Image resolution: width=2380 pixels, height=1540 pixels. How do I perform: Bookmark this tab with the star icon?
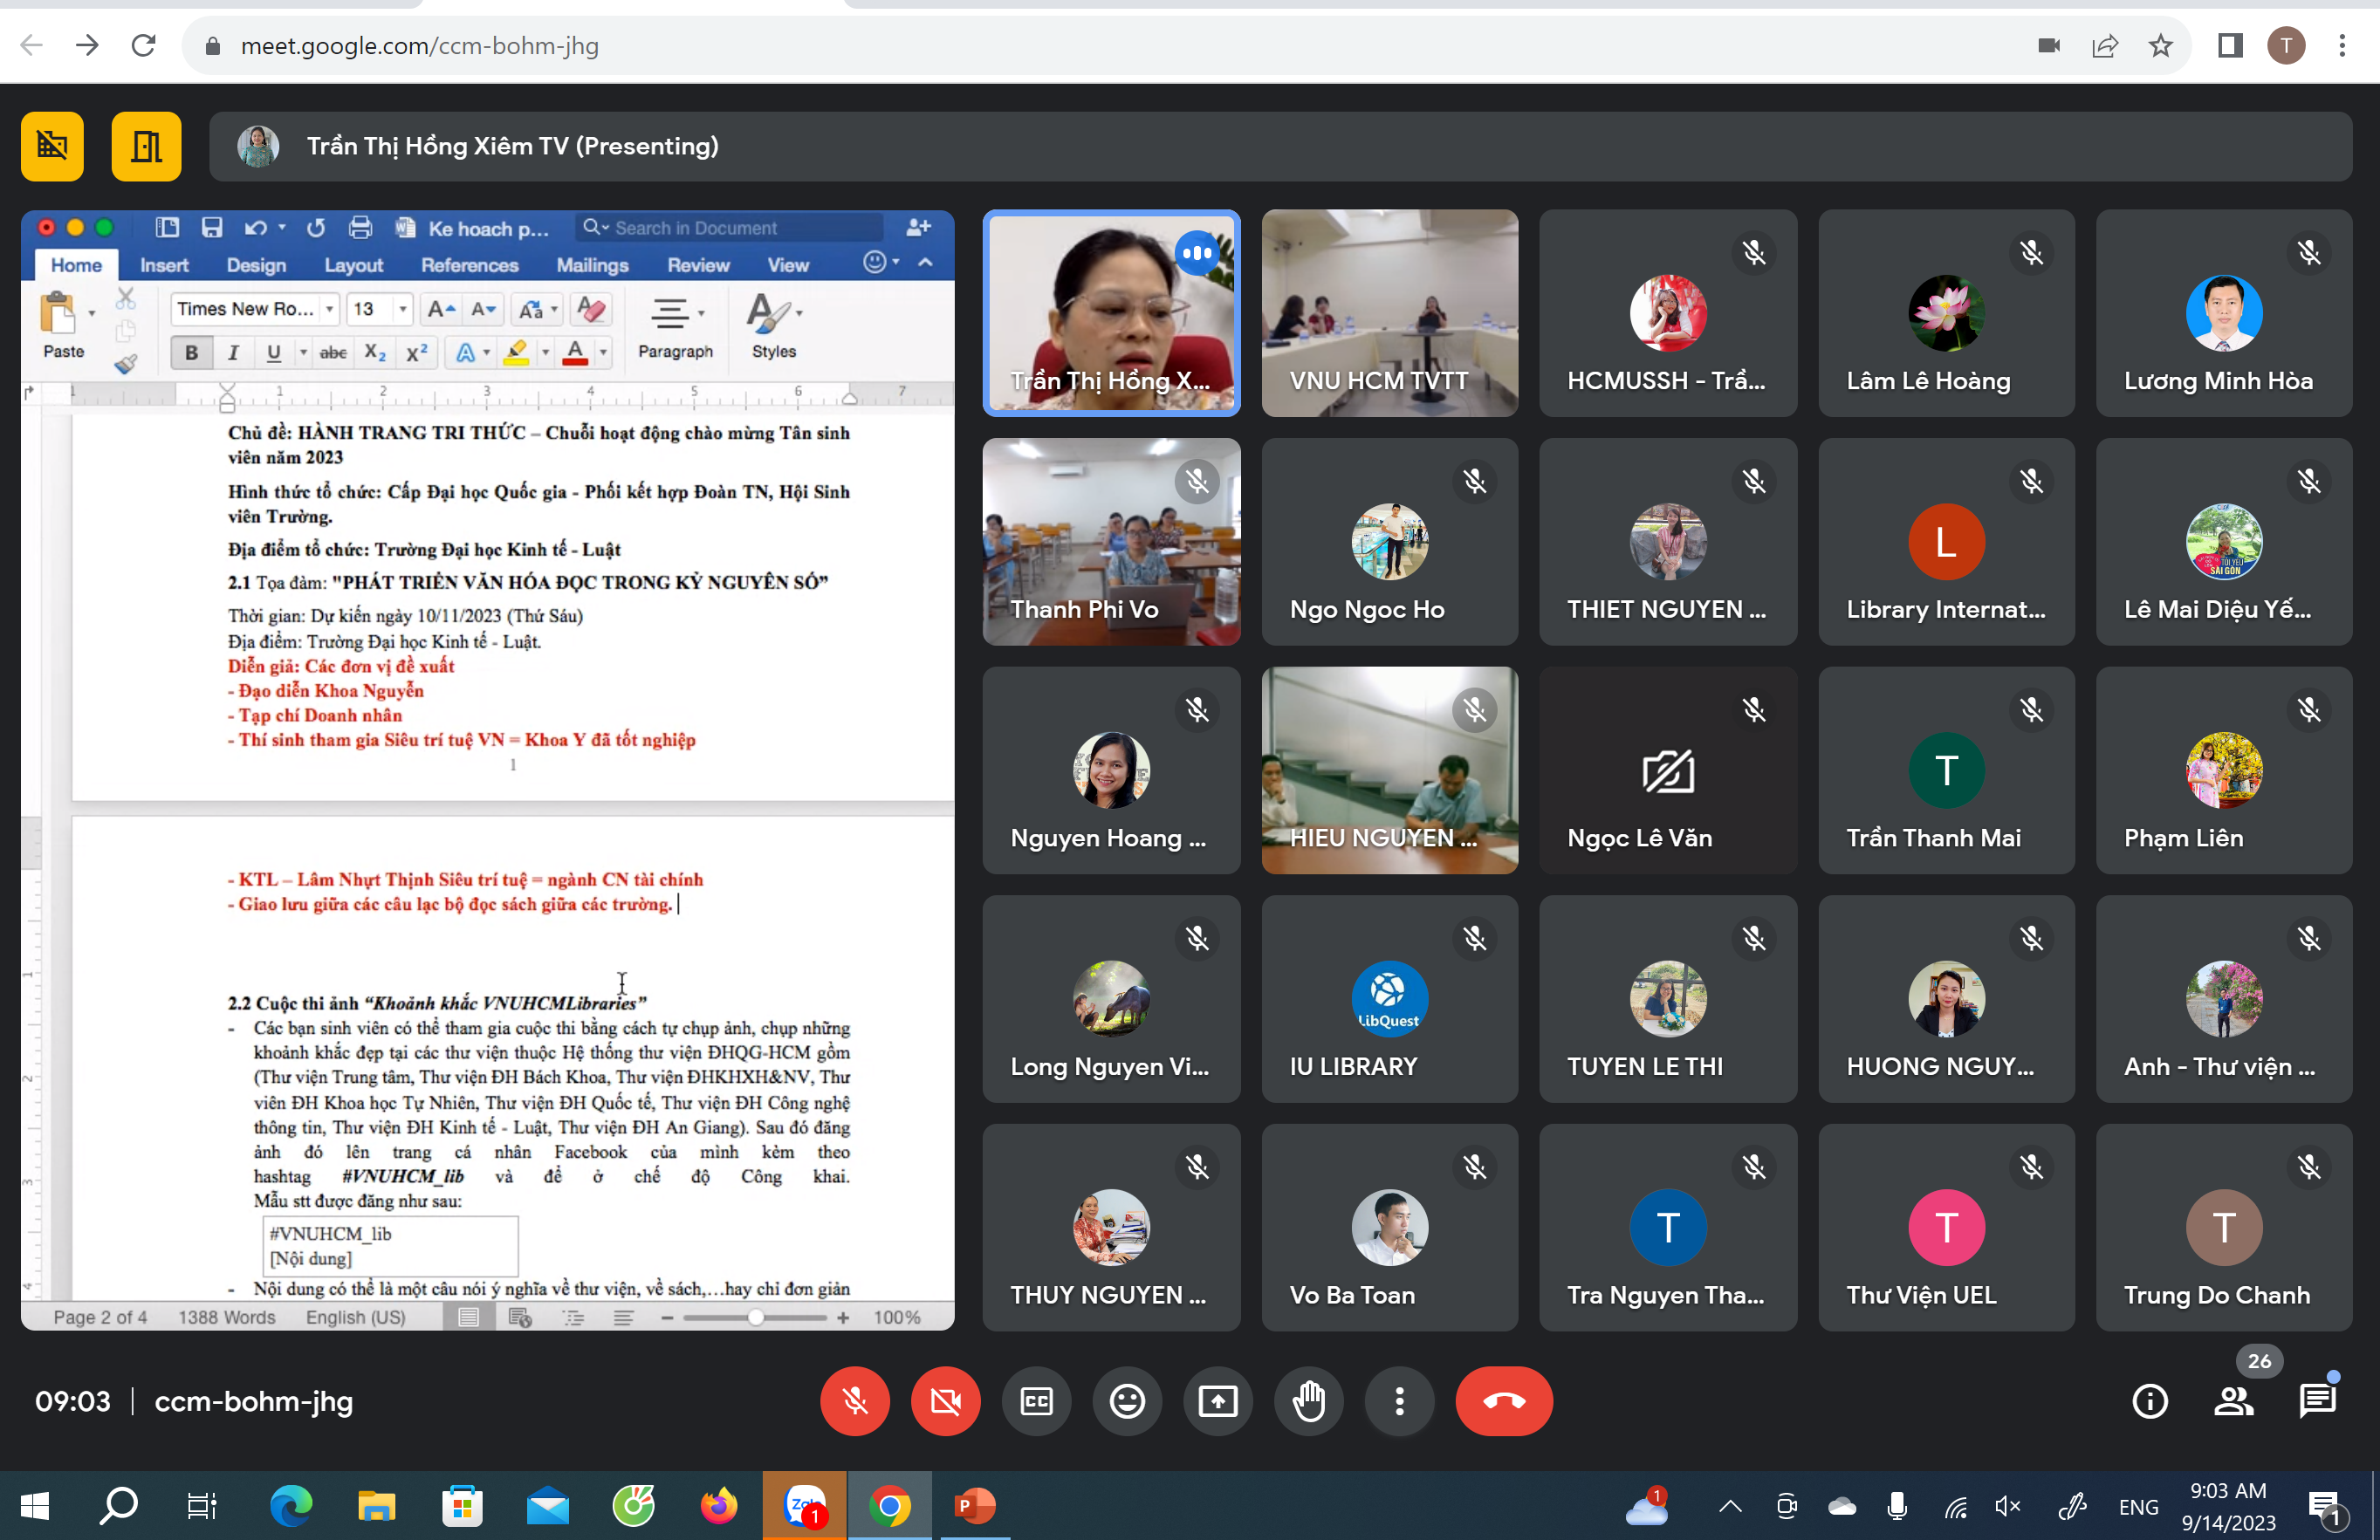2160,46
